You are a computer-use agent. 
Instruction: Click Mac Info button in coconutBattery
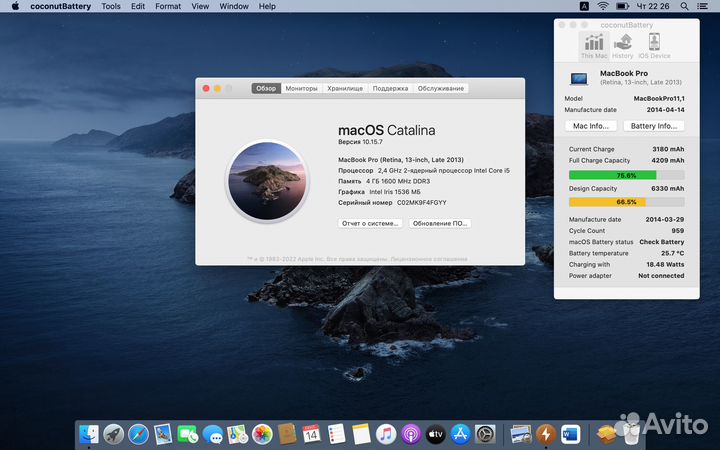pyautogui.click(x=591, y=126)
